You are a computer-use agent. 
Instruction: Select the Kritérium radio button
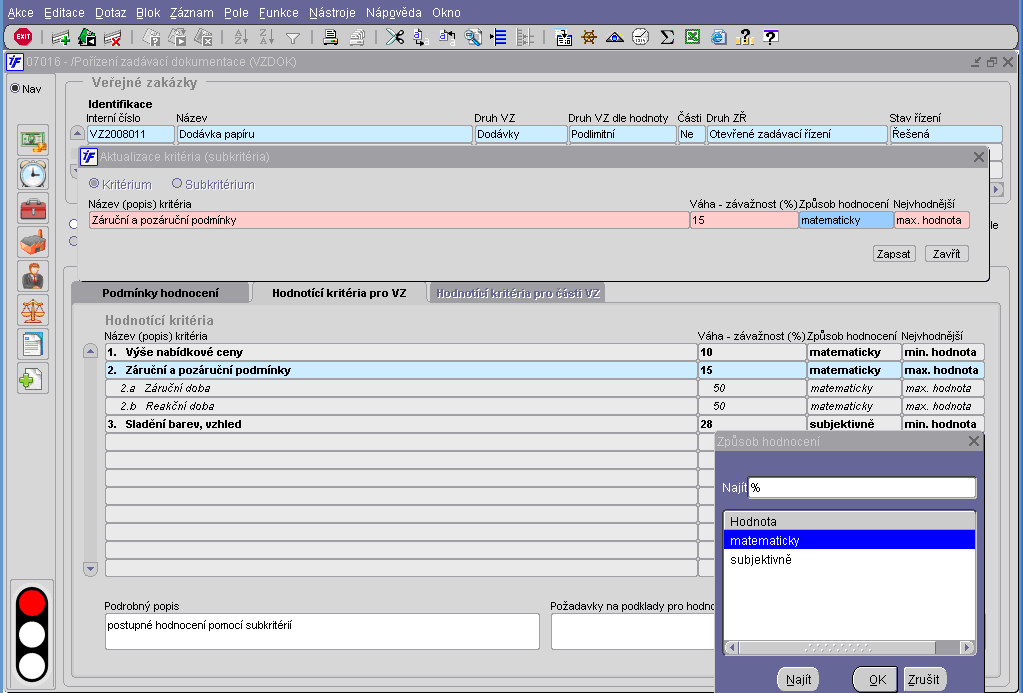point(94,184)
